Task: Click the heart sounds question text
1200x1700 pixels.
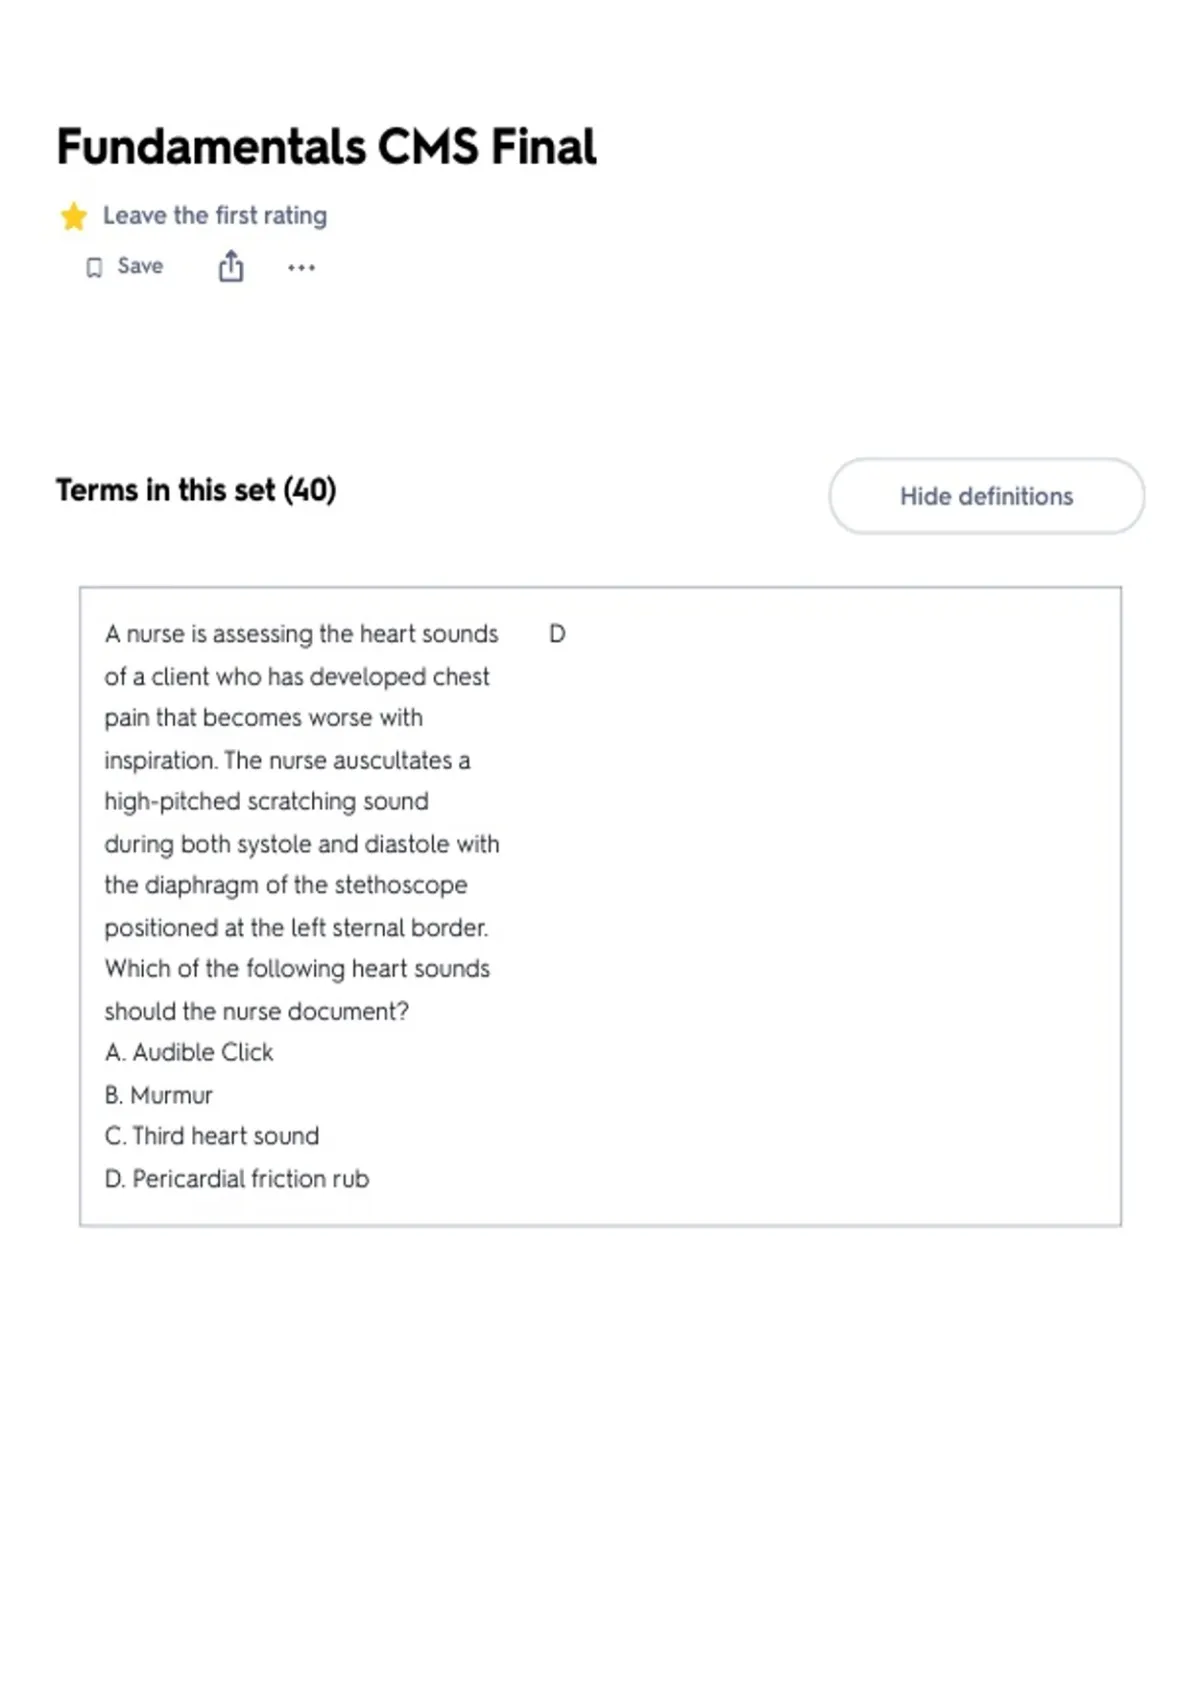Action: [x=302, y=822]
